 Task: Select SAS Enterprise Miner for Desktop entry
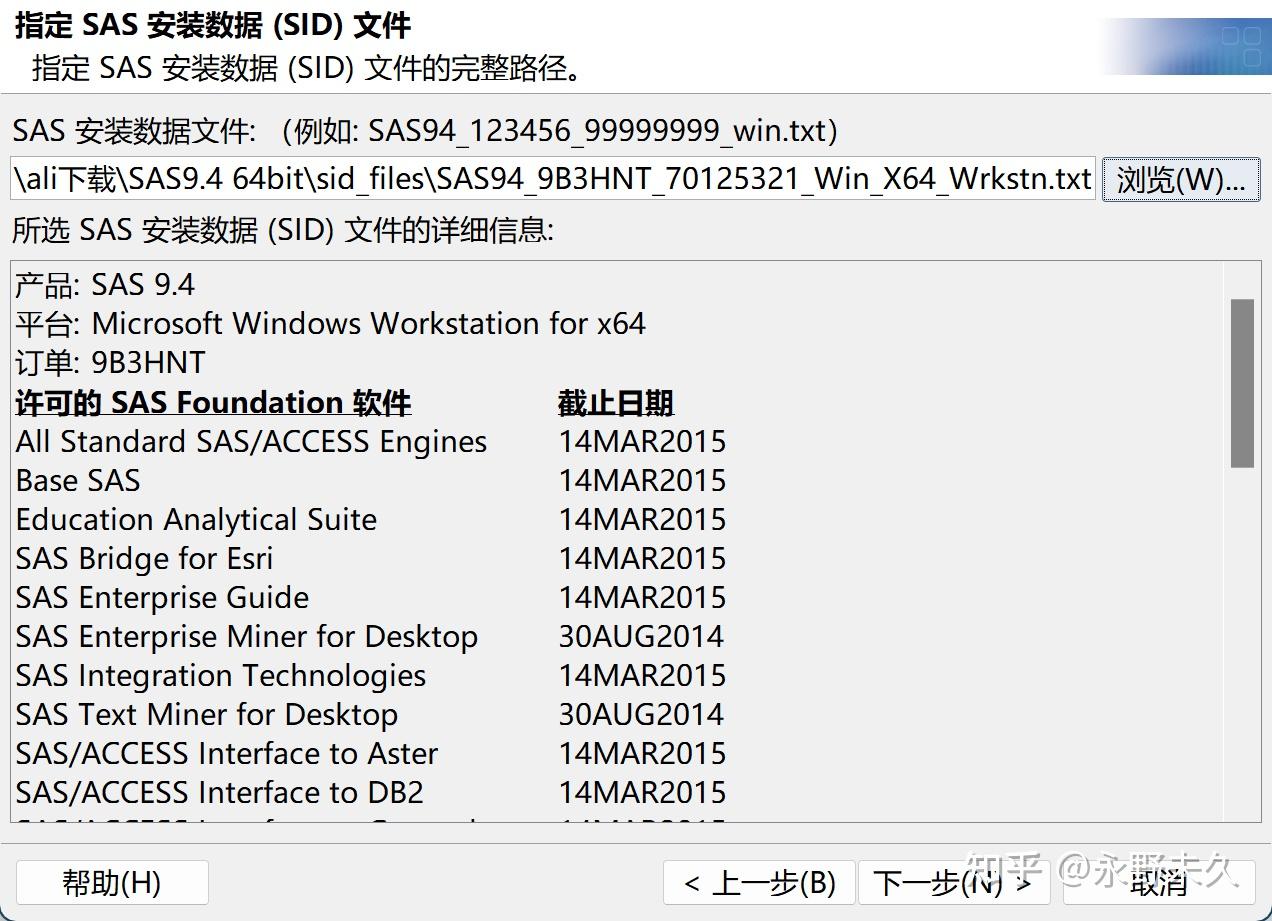(x=246, y=636)
